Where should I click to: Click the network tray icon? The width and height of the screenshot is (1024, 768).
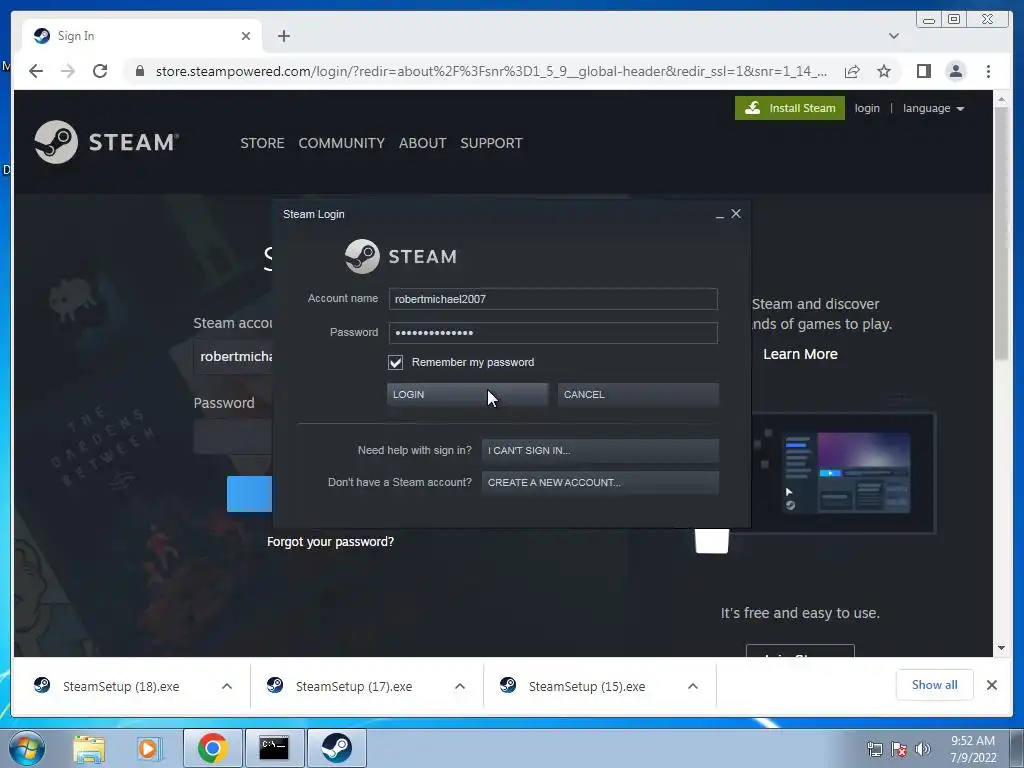(x=874, y=749)
